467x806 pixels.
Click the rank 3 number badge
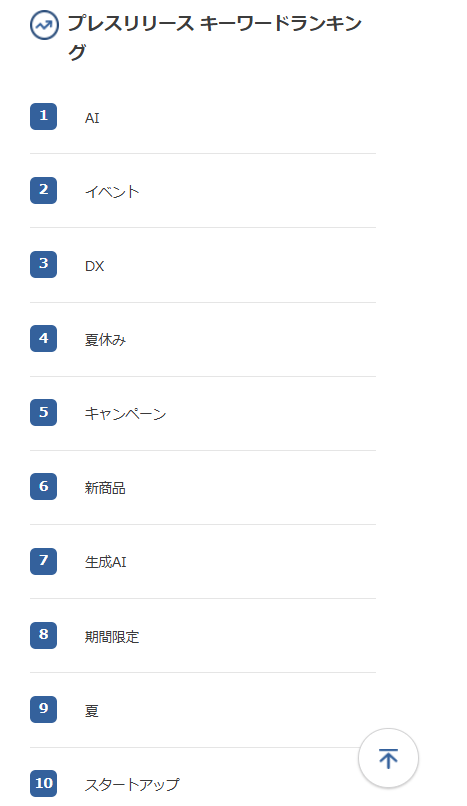(43, 264)
